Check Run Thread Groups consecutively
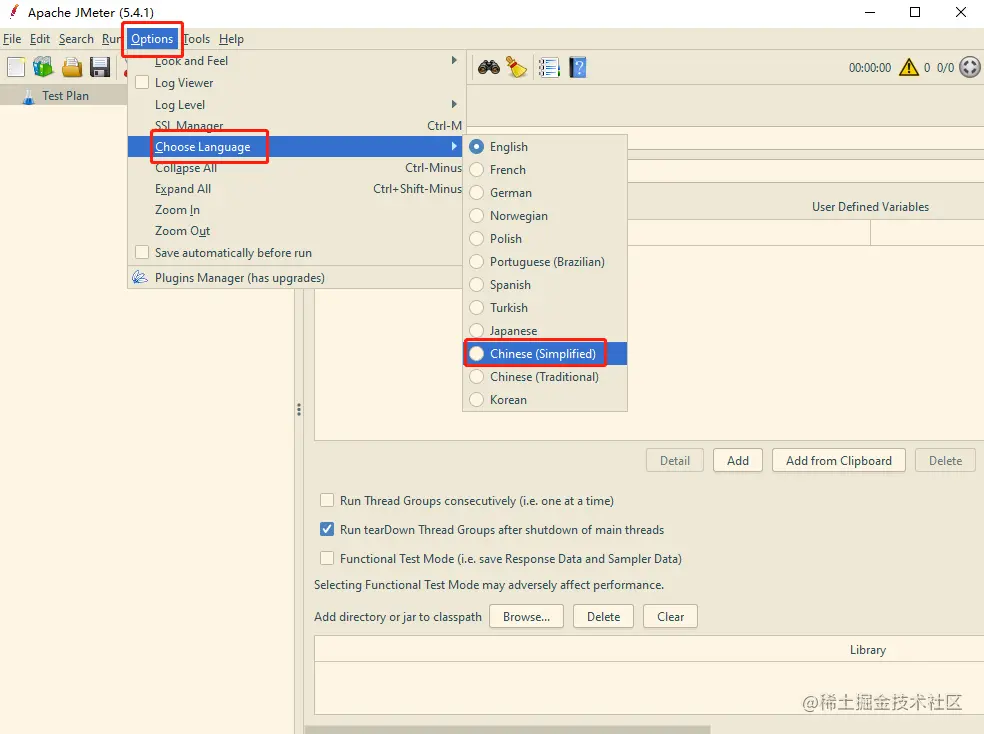Screen dimensions: 984x734 point(327,501)
